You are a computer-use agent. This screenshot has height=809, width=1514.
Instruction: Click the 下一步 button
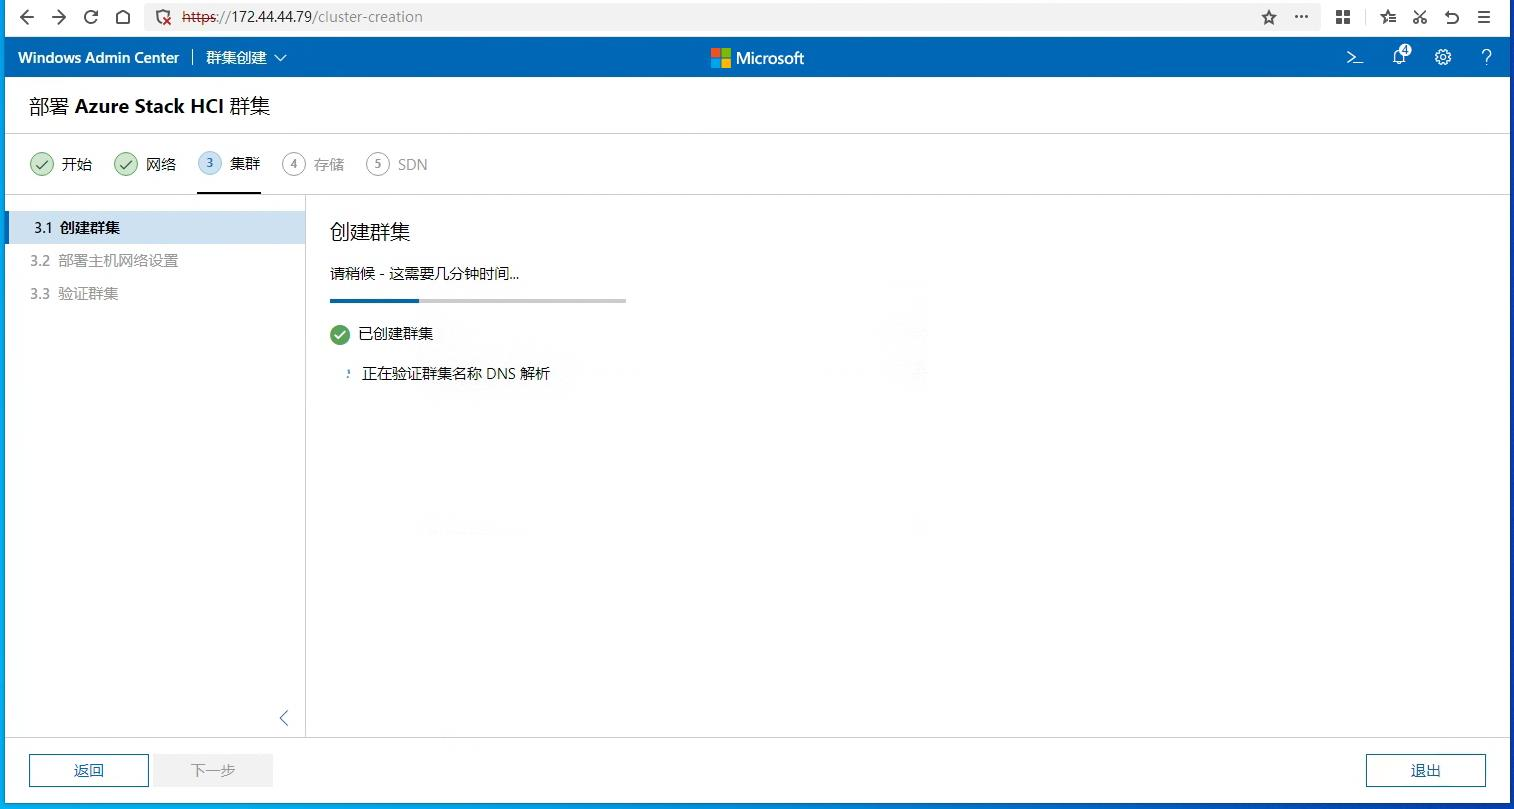[x=213, y=770]
